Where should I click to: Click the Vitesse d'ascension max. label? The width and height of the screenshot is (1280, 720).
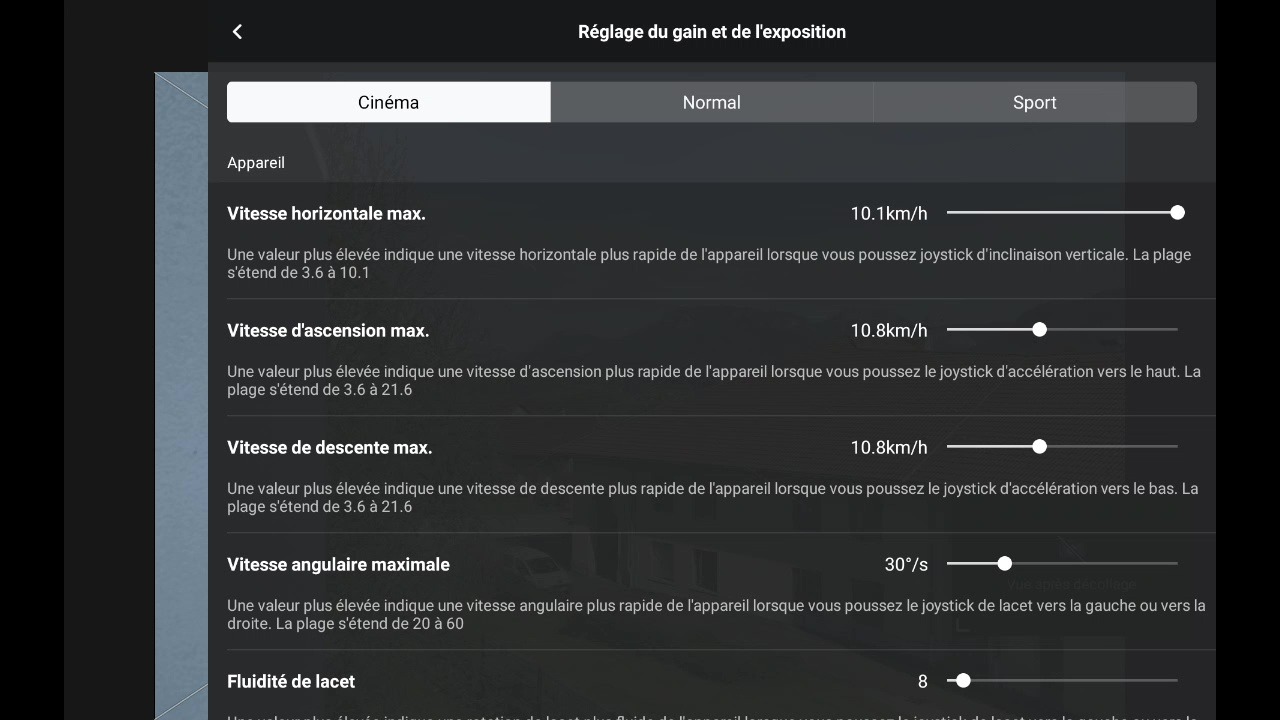click(328, 330)
